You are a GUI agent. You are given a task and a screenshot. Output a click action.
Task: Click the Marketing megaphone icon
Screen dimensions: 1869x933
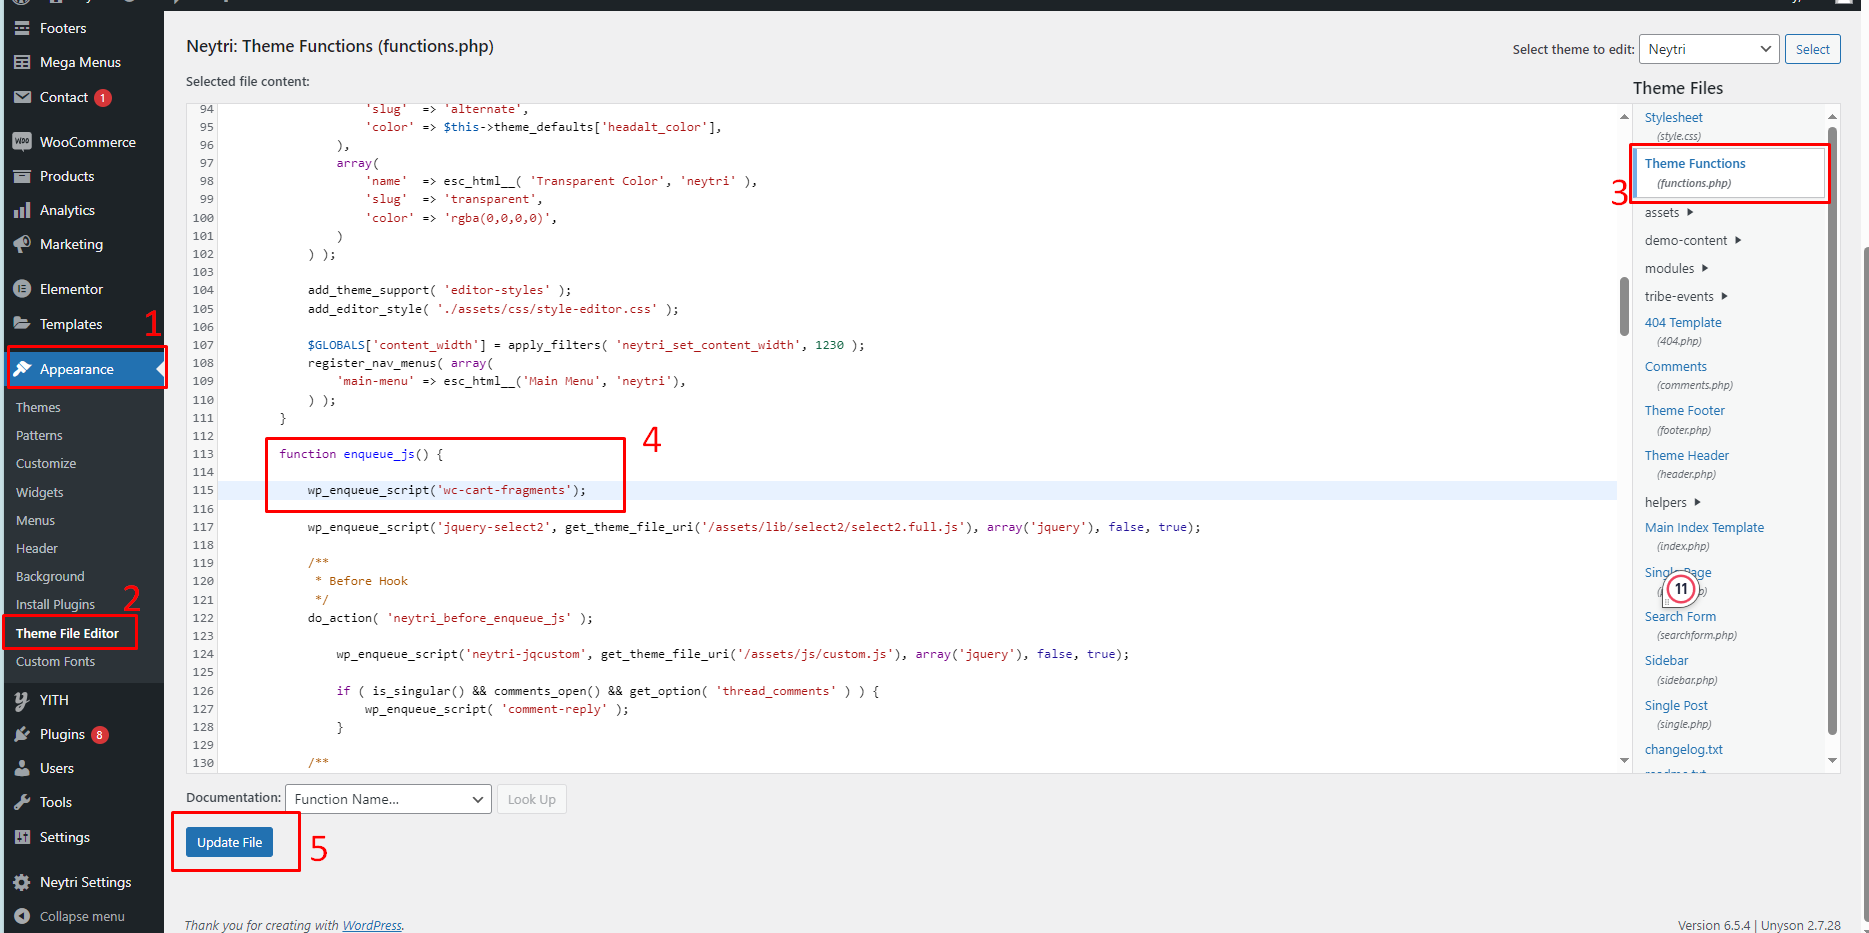pyautogui.click(x=22, y=244)
